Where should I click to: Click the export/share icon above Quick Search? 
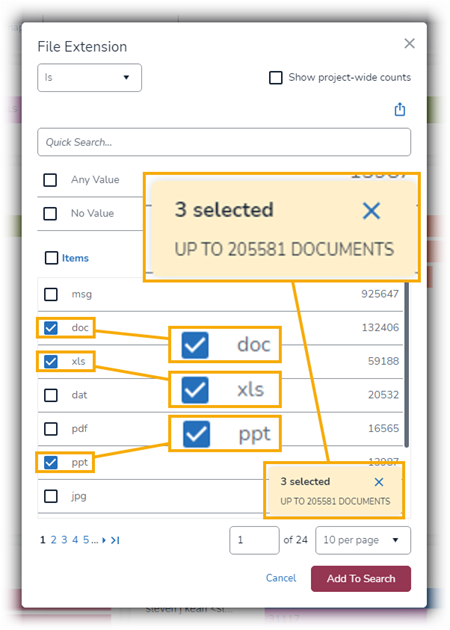pos(399,109)
